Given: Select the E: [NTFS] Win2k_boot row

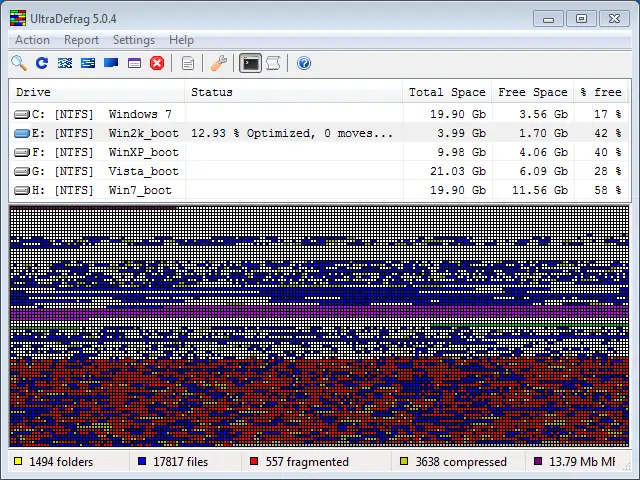Looking at the screenshot, I should click(x=319, y=133).
